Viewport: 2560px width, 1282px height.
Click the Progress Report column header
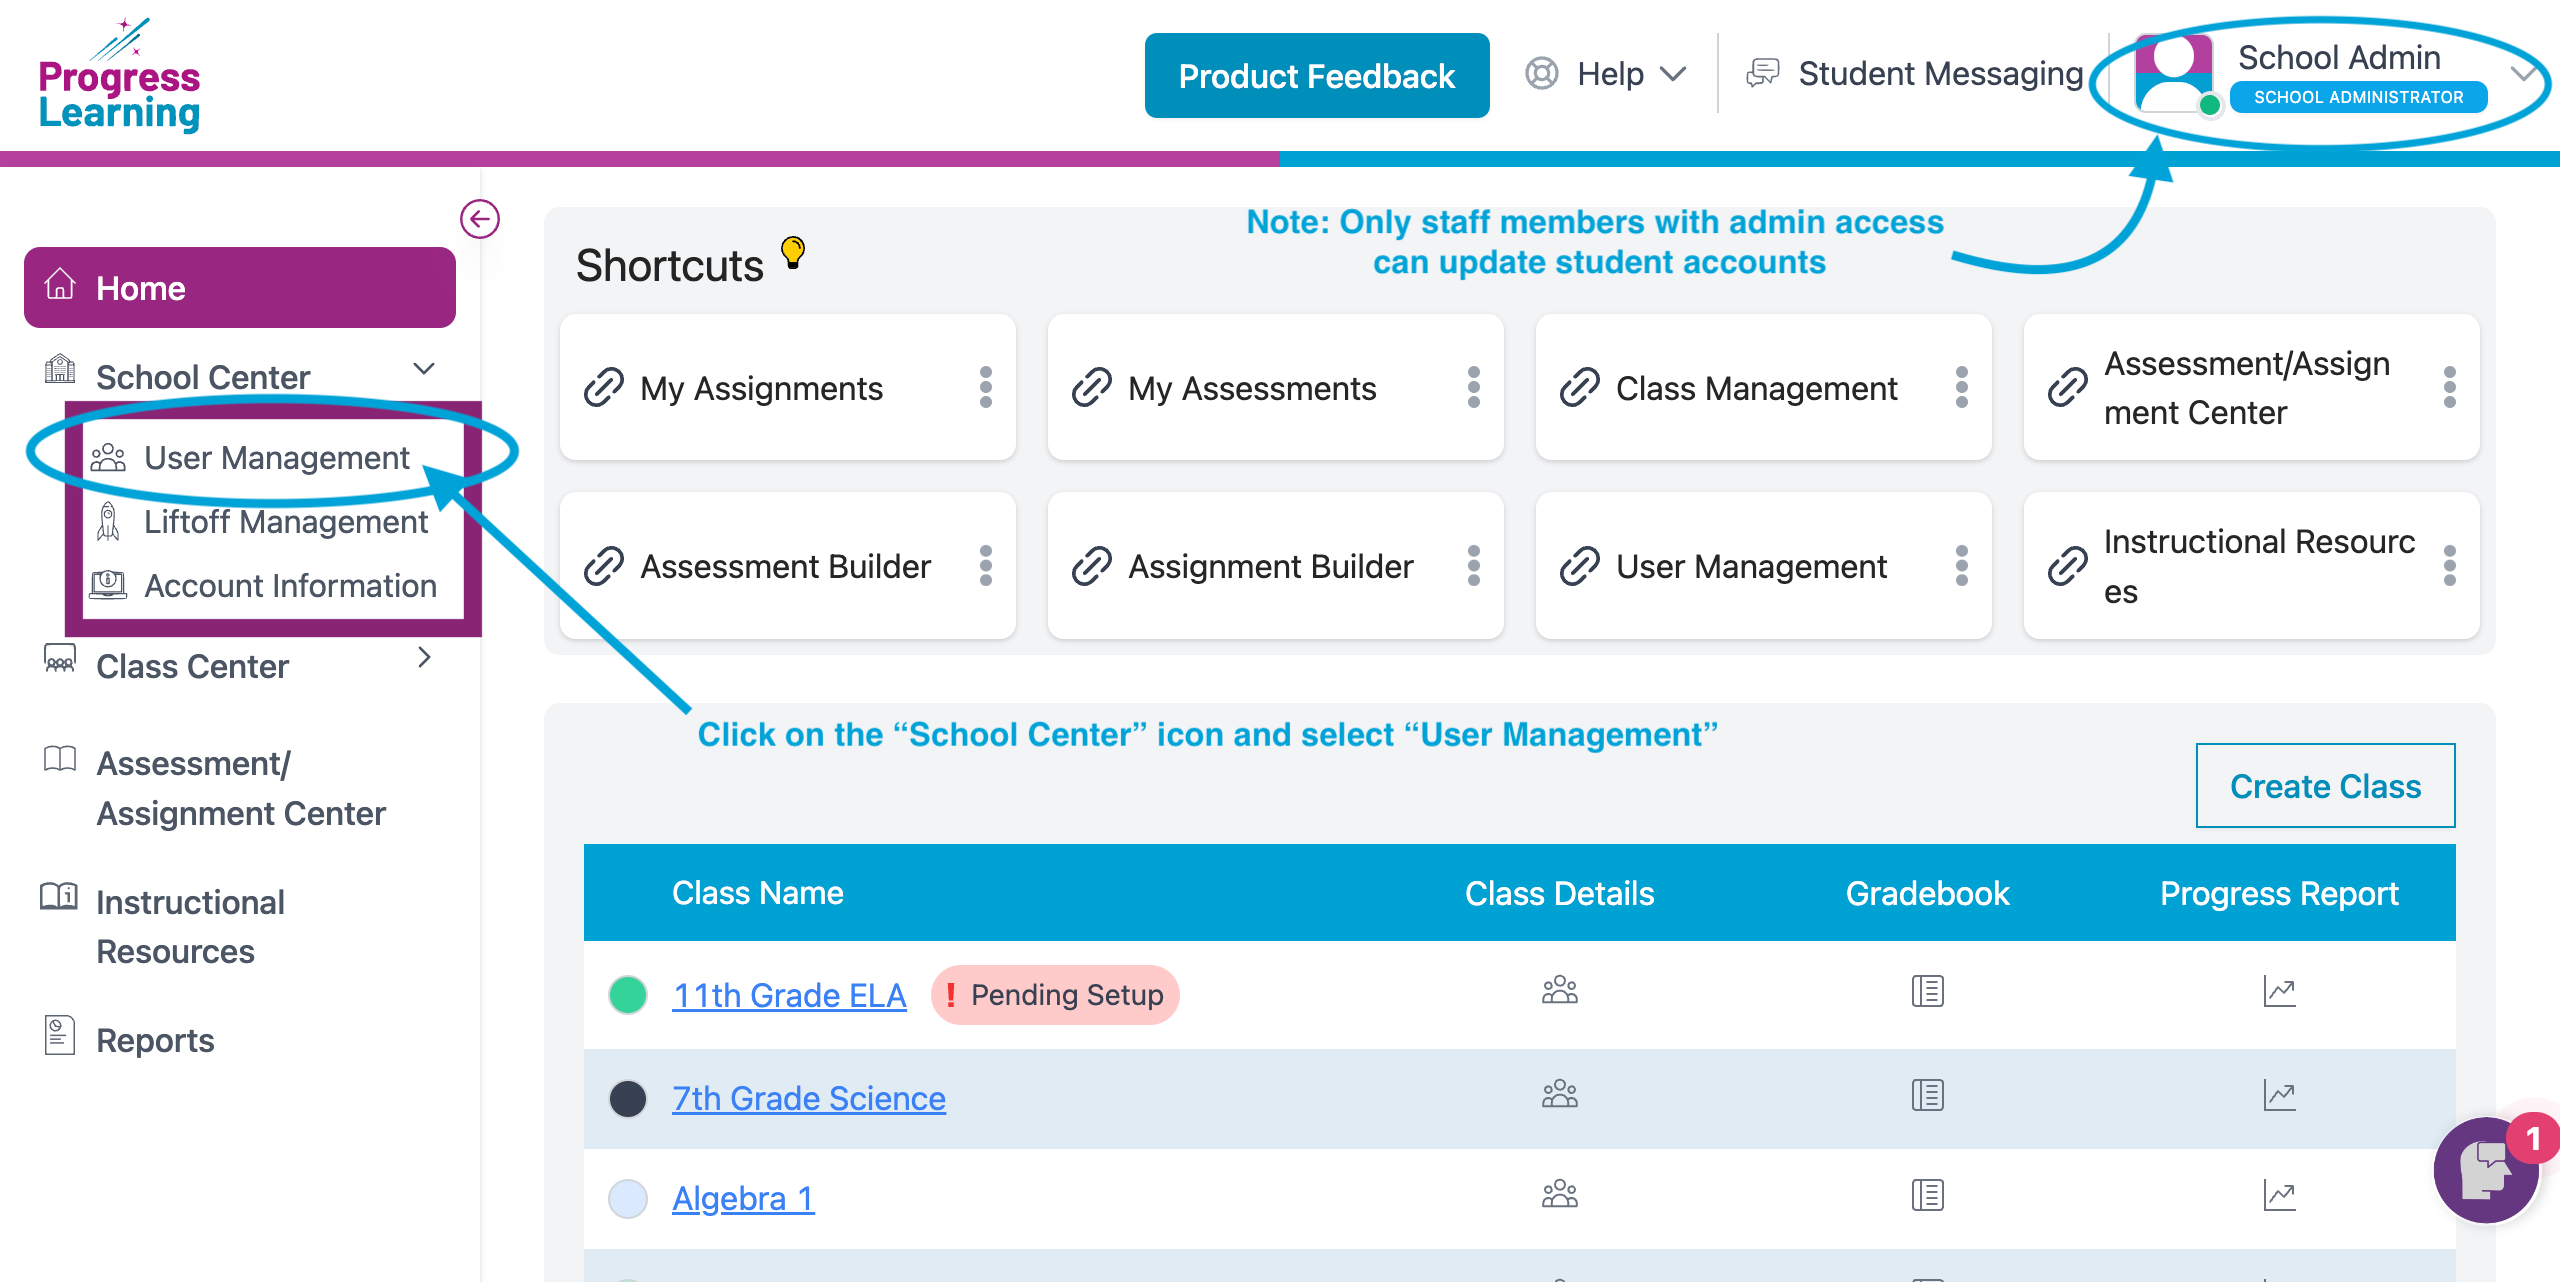tap(2279, 892)
